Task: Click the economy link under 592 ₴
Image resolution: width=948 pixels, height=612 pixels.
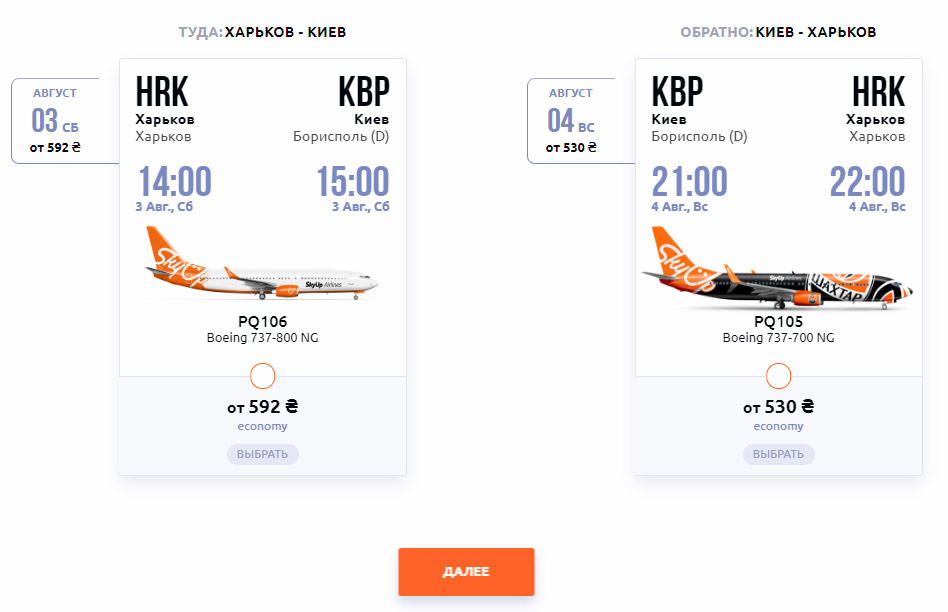Action: point(262,426)
